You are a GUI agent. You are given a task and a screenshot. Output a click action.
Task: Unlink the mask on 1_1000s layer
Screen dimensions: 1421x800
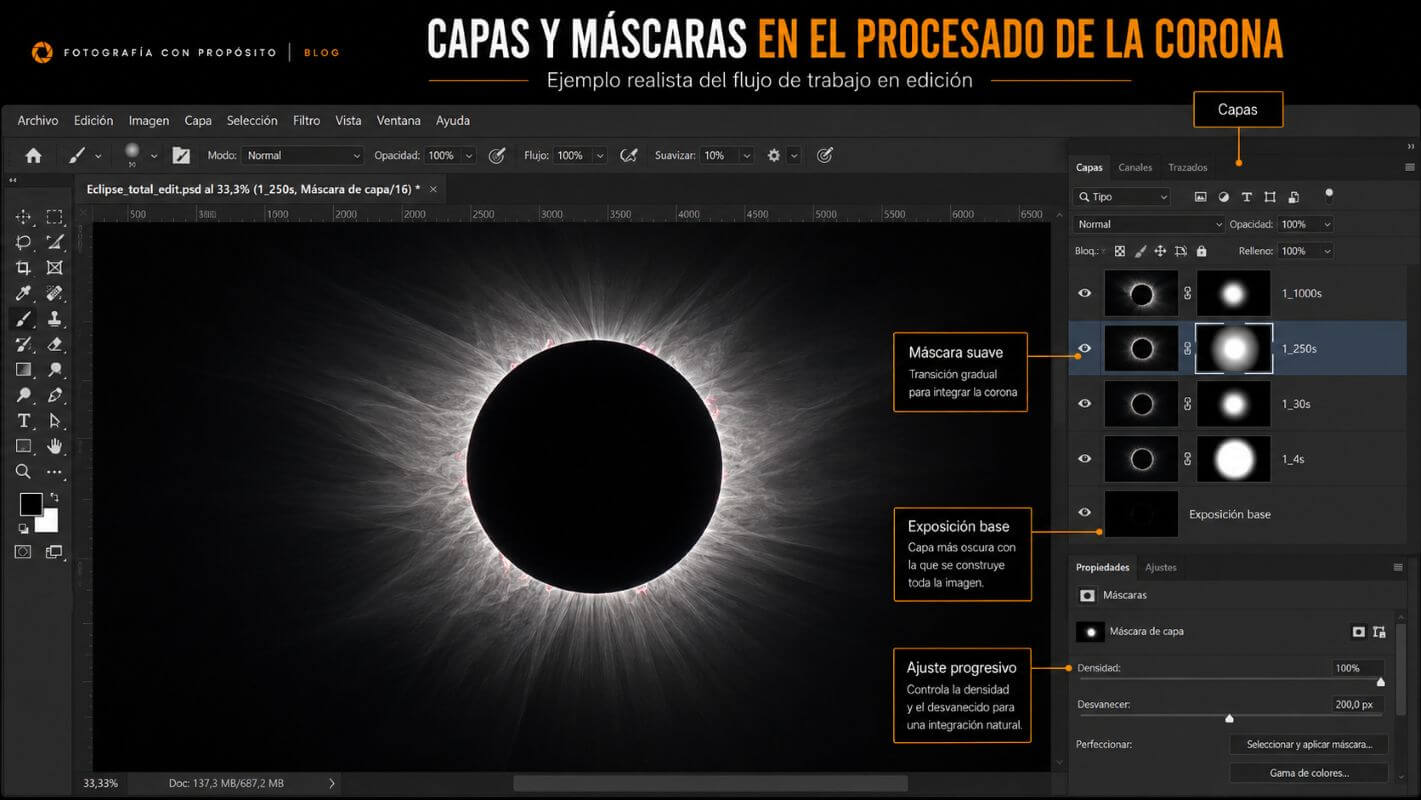pyautogui.click(x=1187, y=293)
